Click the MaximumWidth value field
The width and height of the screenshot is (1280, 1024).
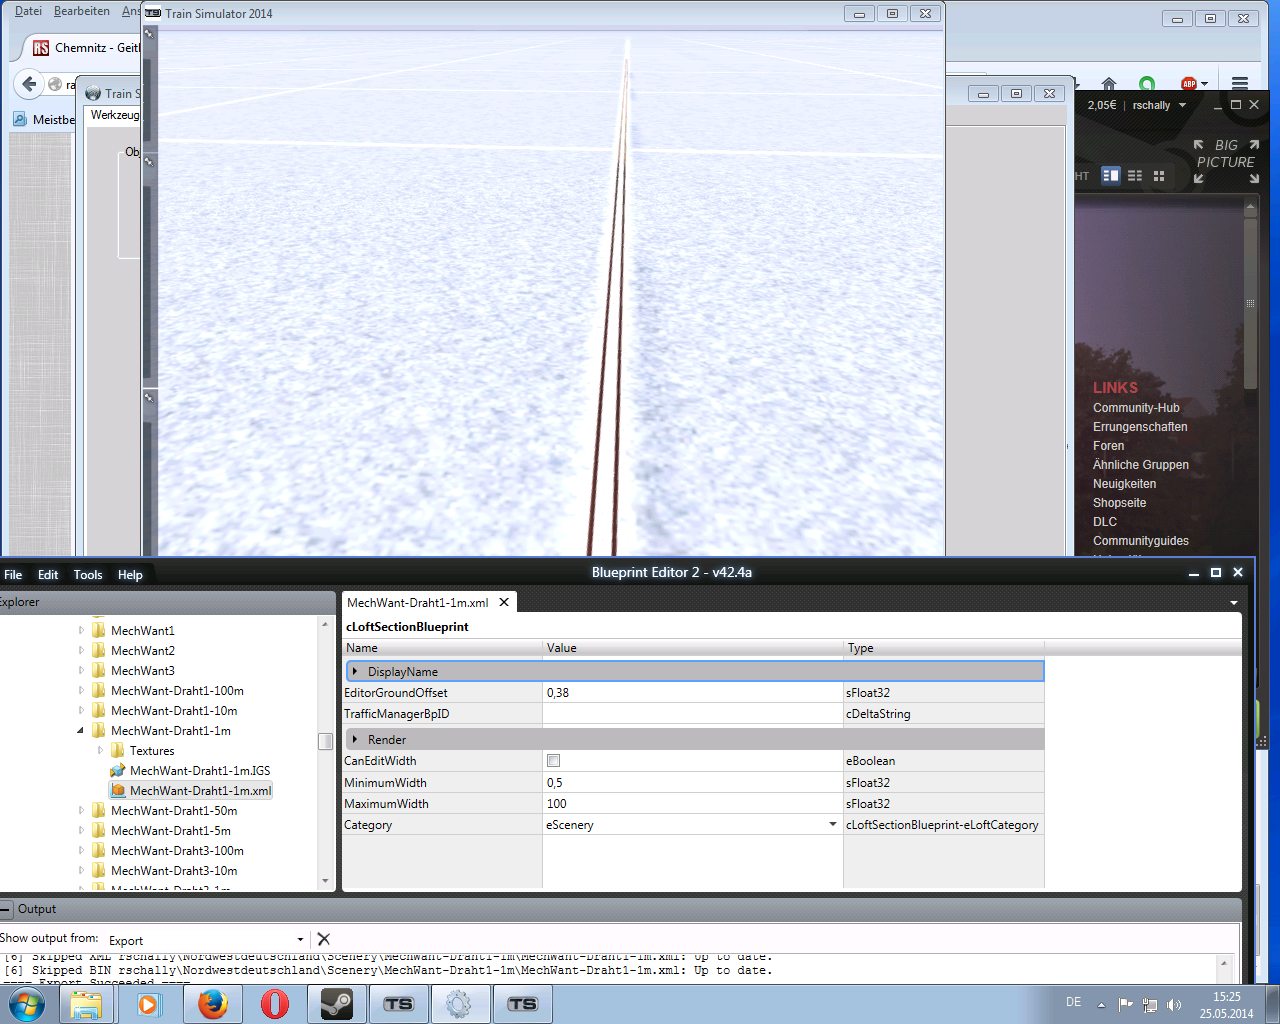point(692,804)
